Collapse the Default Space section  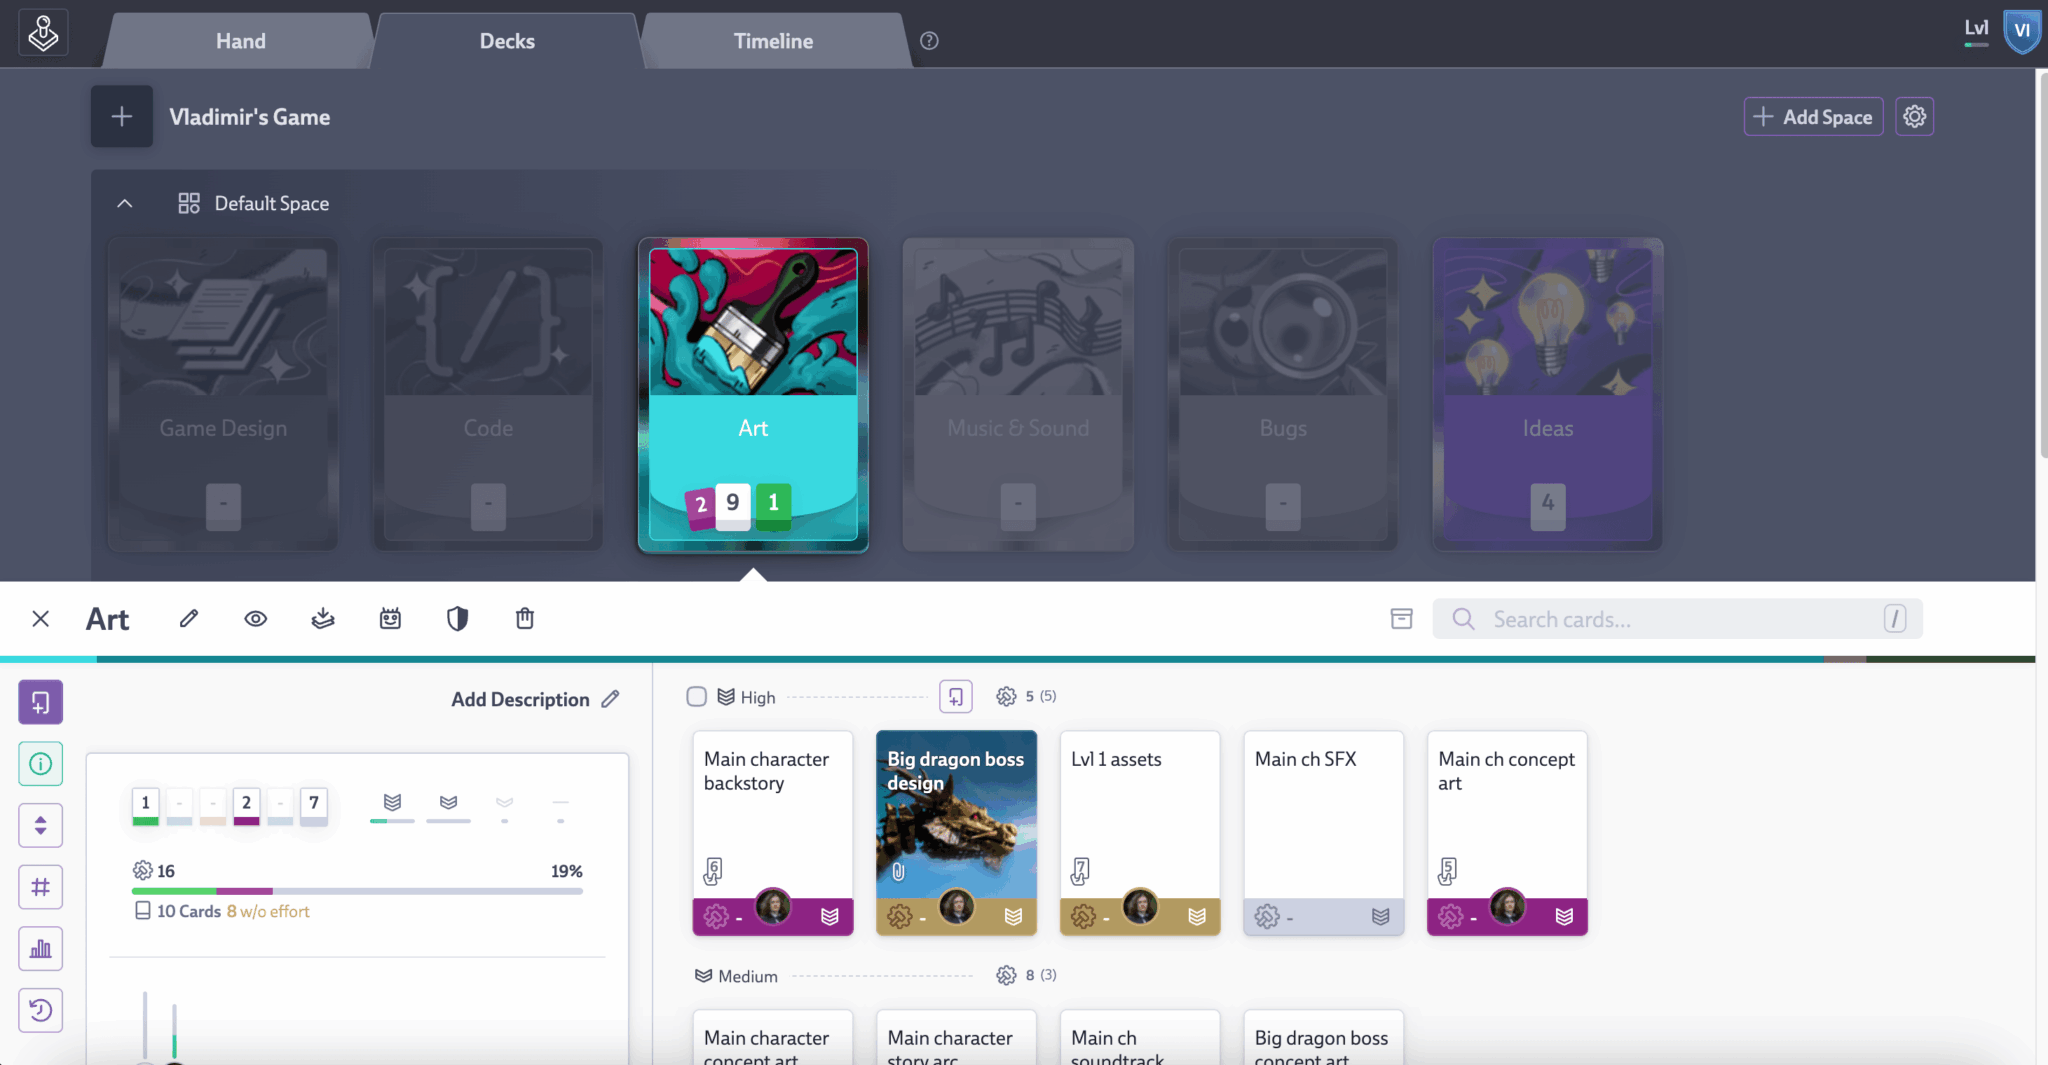click(125, 203)
